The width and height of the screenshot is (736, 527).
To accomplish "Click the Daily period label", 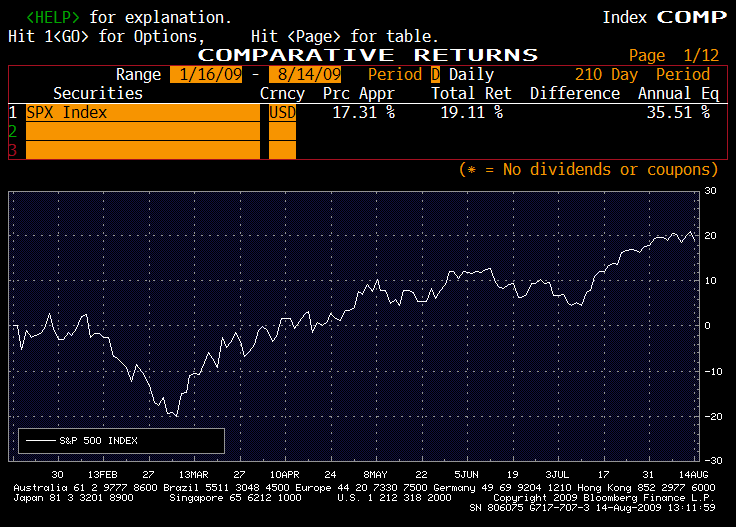I will (471, 75).
